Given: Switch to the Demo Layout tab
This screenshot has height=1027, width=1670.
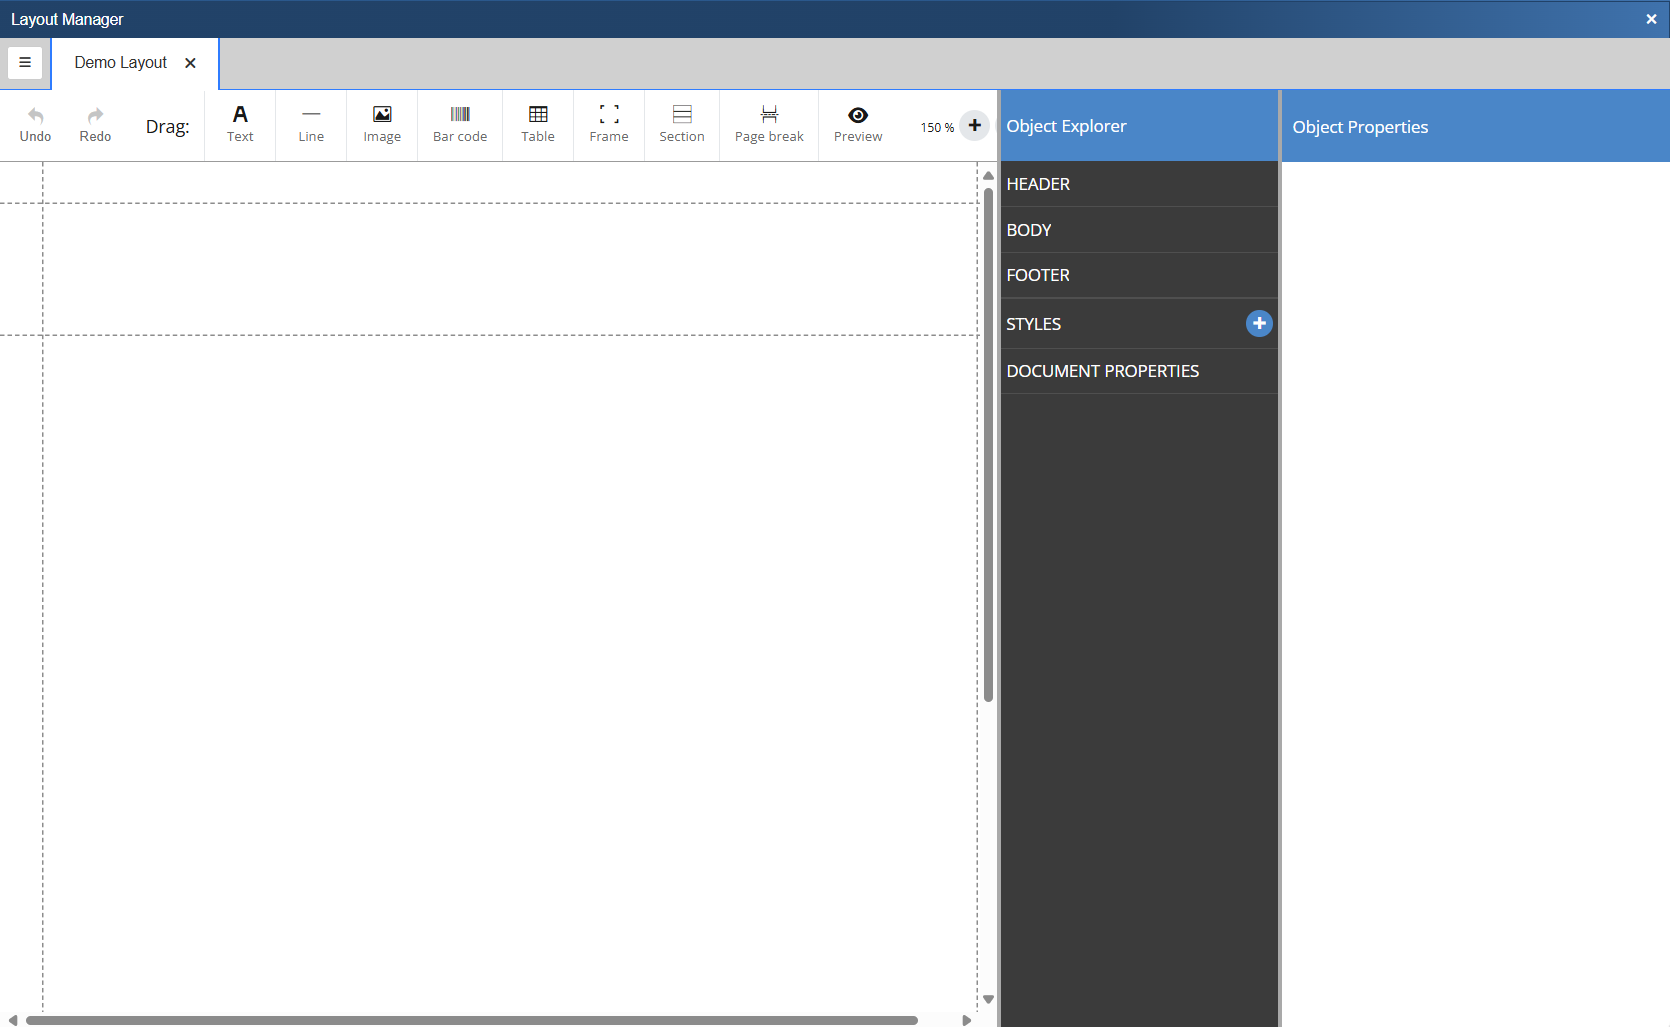Looking at the screenshot, I should [x=121, y=63].
